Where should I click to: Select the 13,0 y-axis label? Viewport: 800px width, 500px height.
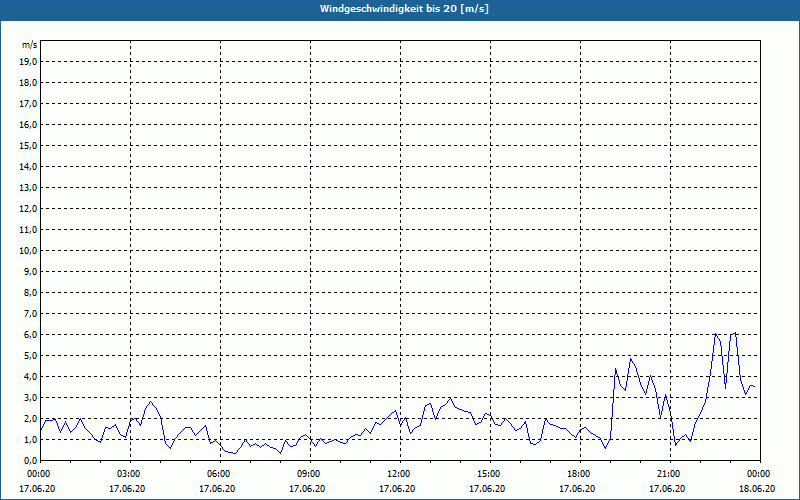tap(29, 188)
